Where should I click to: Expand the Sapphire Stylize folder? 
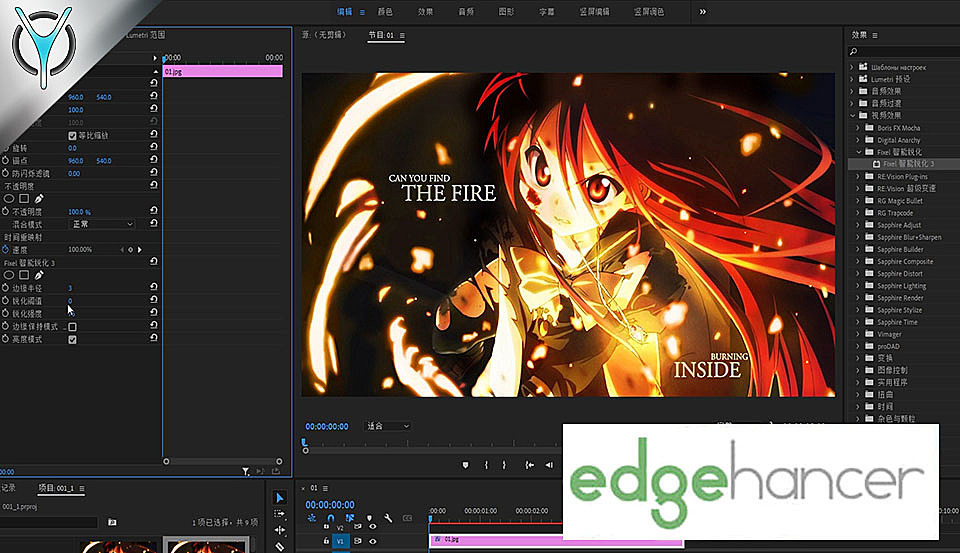[858, 310]
